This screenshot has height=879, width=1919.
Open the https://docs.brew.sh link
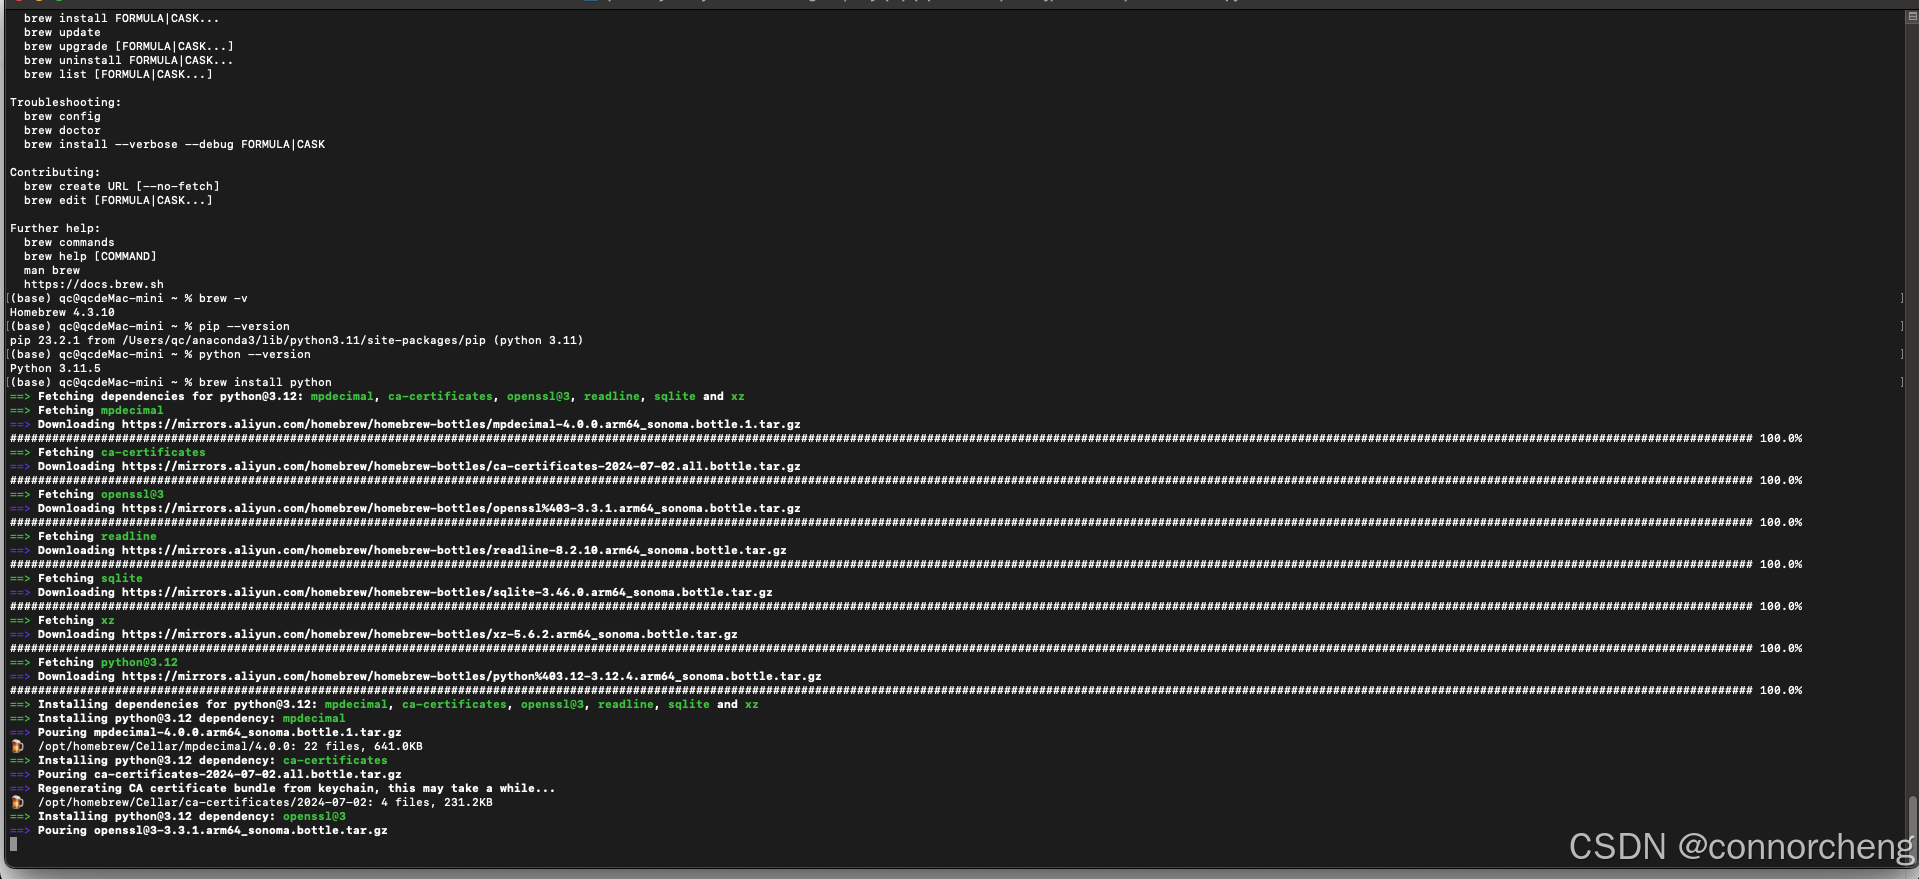coord(94,284)
